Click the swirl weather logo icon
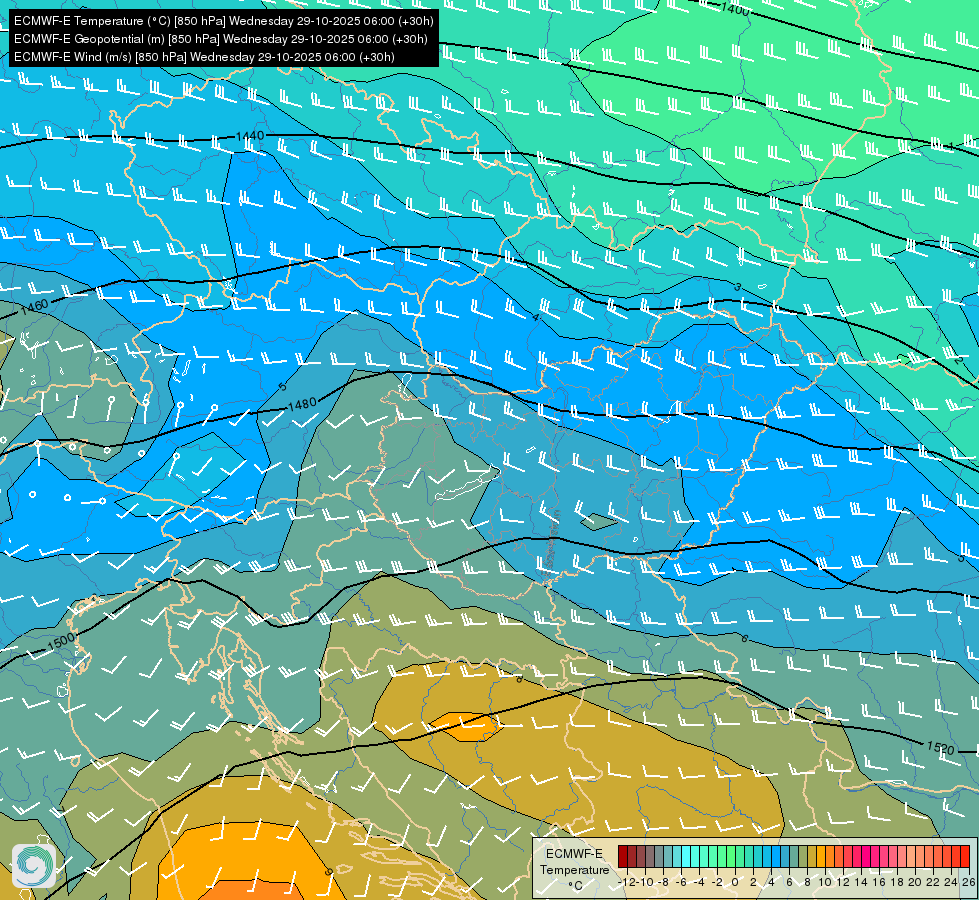Viewport: 979px width, 900px height. point(34,866)
